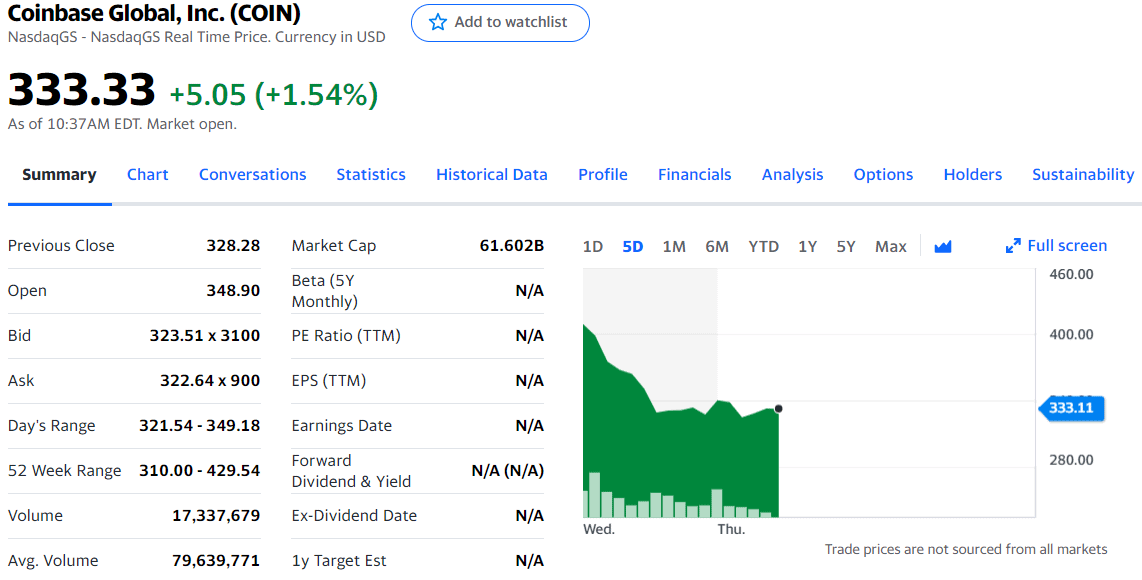Screen dimensions: 1142x580
Task: Open the Sustainability tab
Action: pos(1083,175)
